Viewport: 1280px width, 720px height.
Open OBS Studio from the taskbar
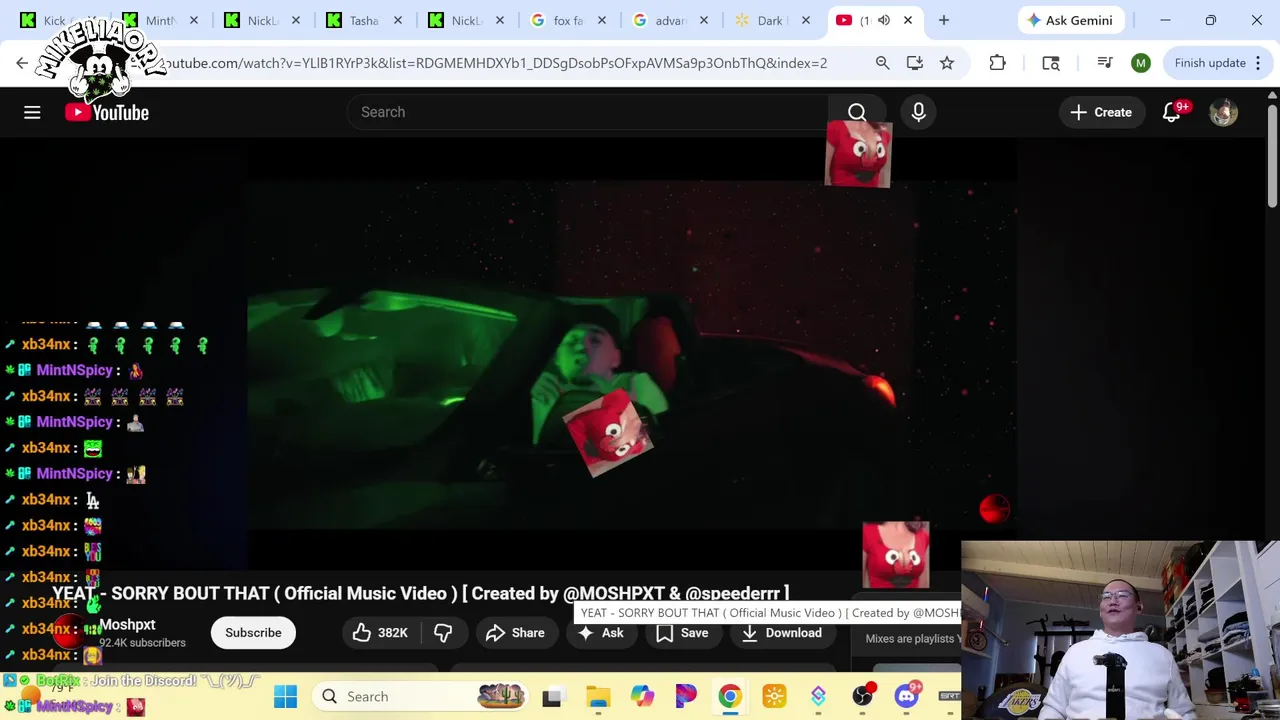click(862, 696)
